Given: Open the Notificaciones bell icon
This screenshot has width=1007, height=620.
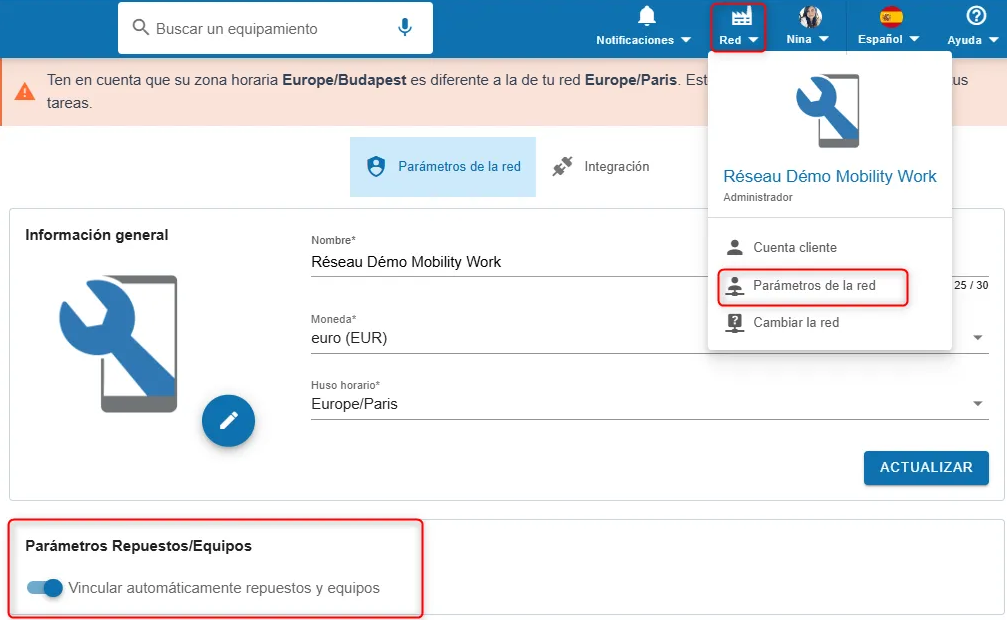Looking at the screenshot, I should [647, 16].
